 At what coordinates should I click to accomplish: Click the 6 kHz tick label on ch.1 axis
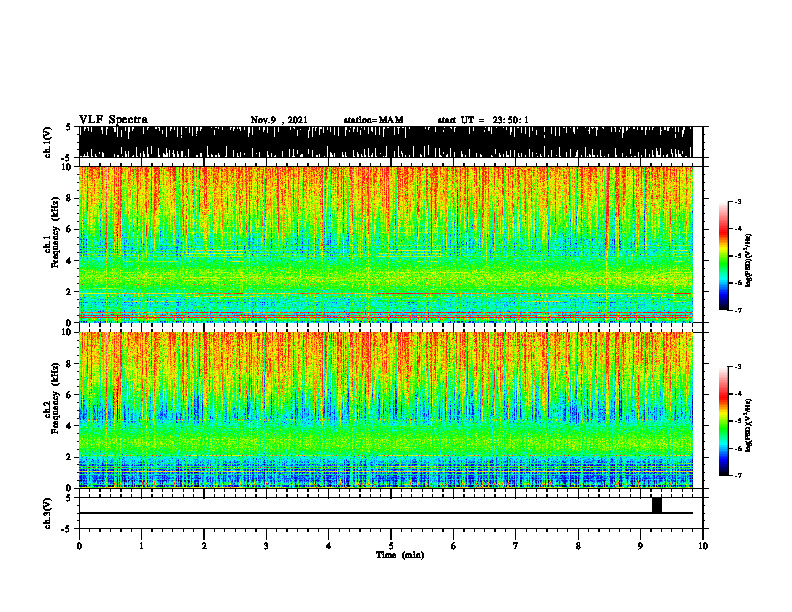point(70,229)
